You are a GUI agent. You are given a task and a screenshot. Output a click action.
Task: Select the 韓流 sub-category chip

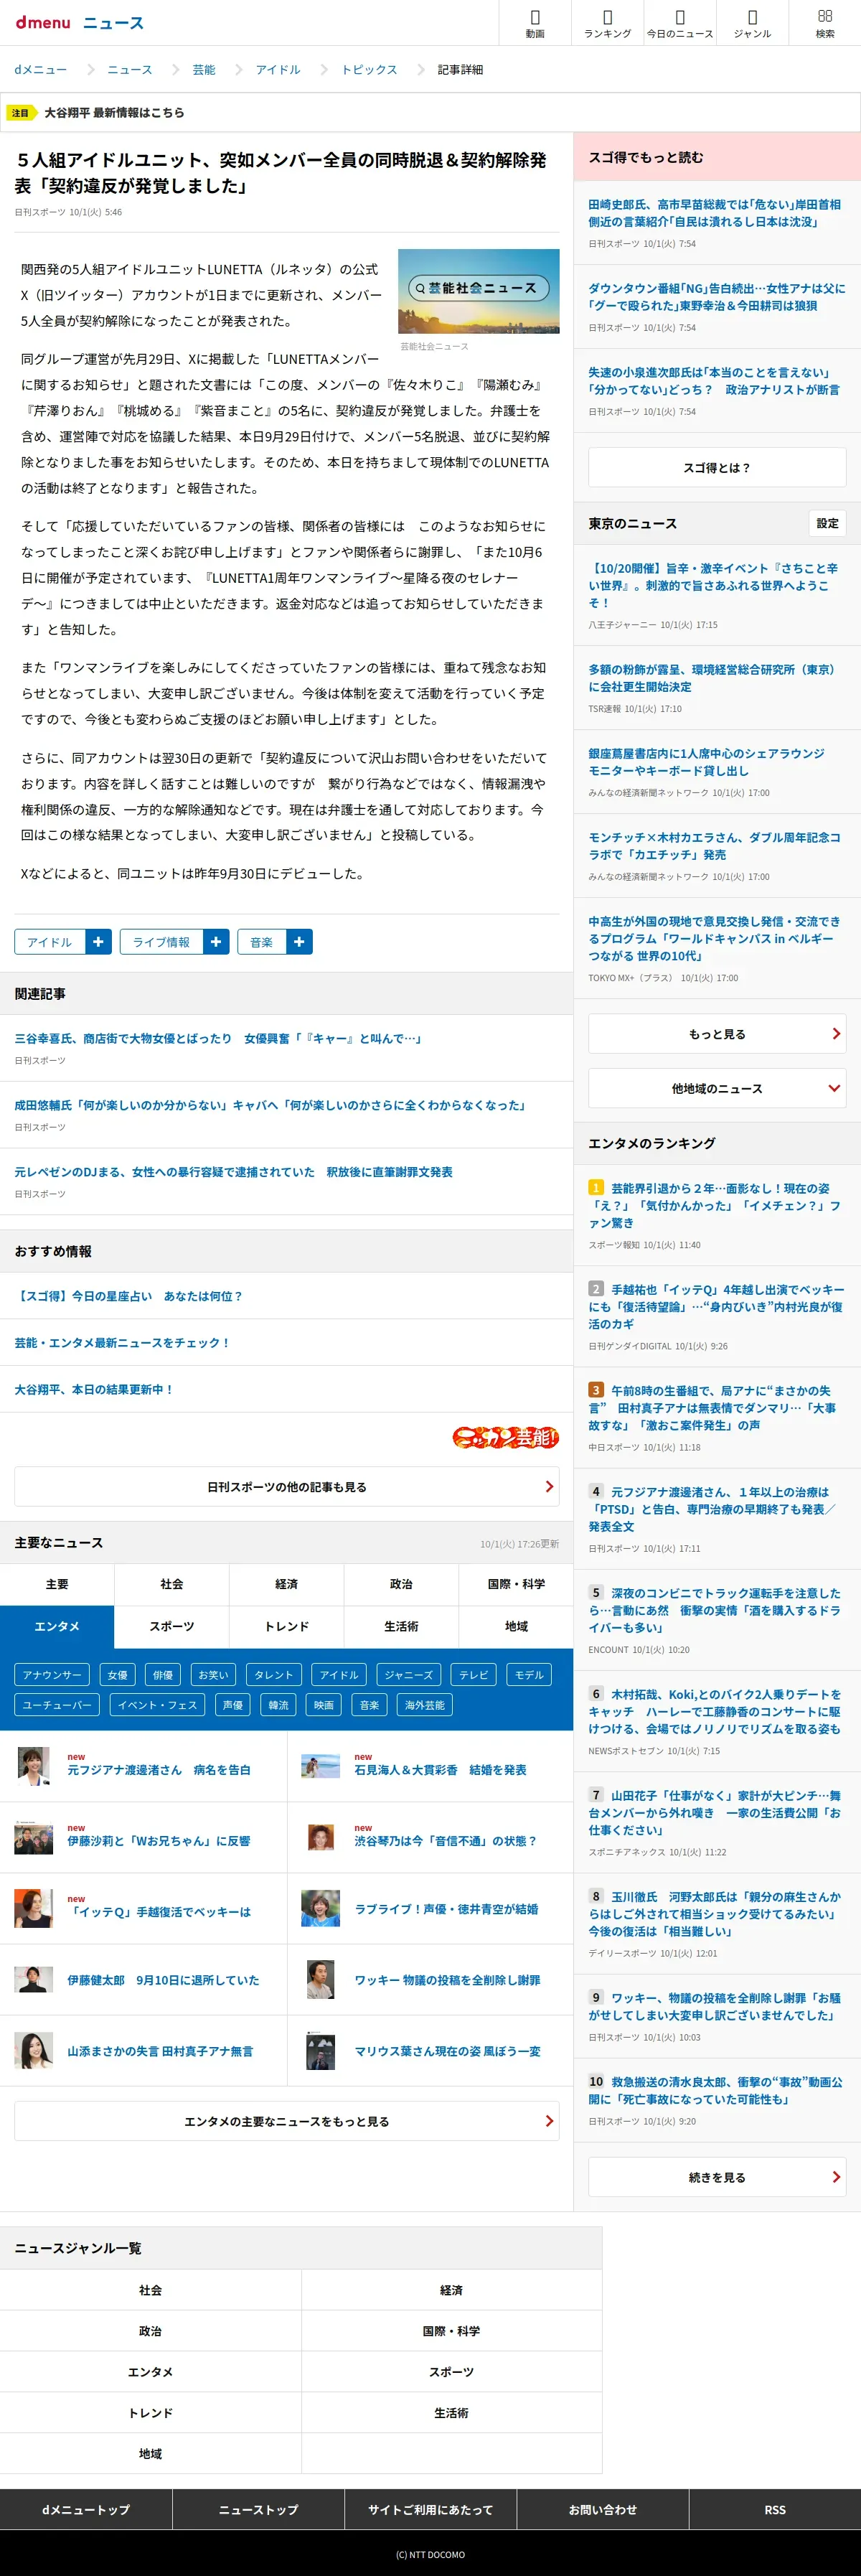[x=279, y=1705]
